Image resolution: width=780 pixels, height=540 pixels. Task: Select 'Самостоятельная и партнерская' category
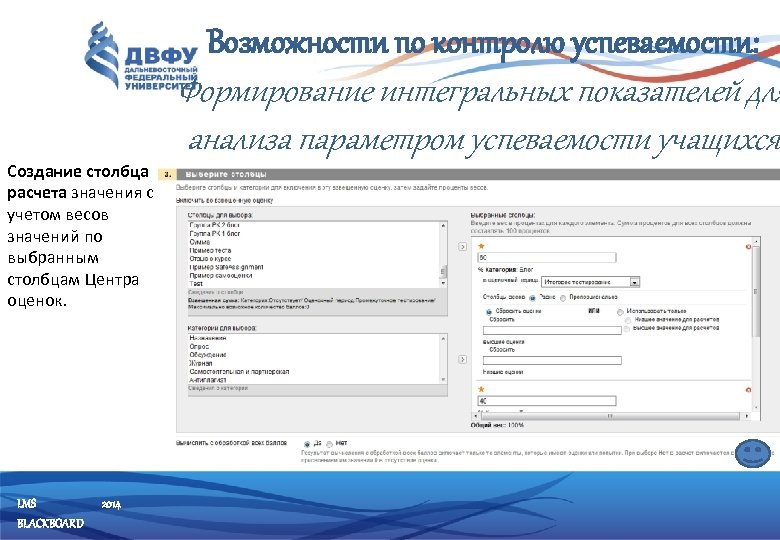pos(239,371)
